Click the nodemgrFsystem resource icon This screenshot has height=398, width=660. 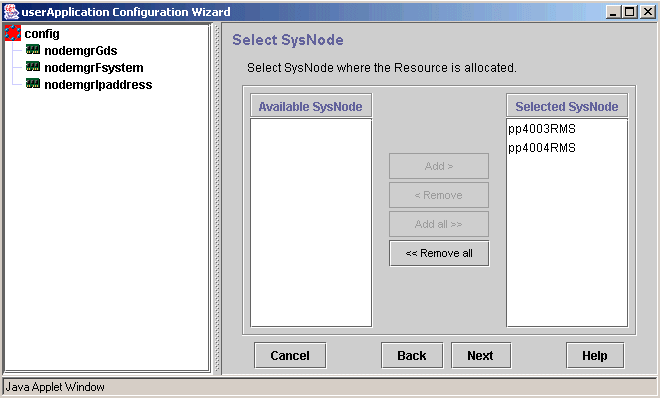[33, 66]
